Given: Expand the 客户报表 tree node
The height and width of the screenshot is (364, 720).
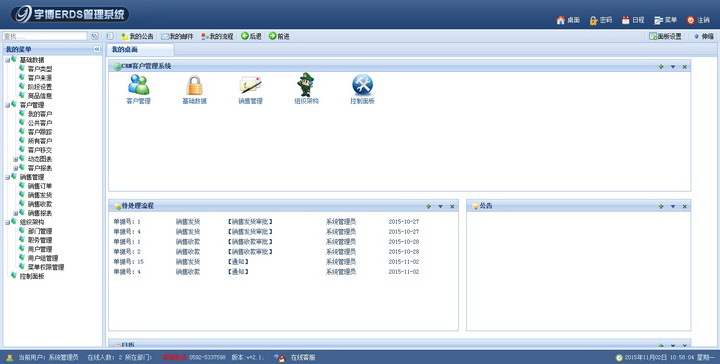Looking at the screenshot, I should click(16, 168).
